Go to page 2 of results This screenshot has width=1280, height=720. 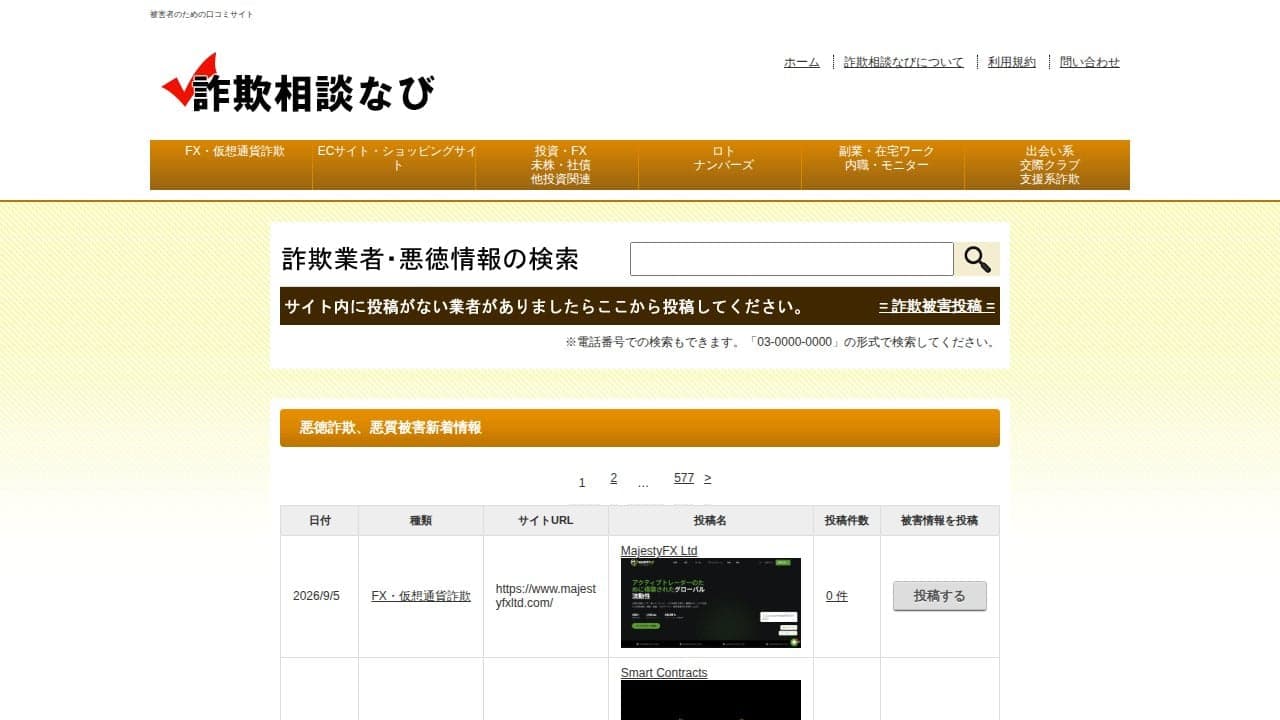(x=614, y=478)
